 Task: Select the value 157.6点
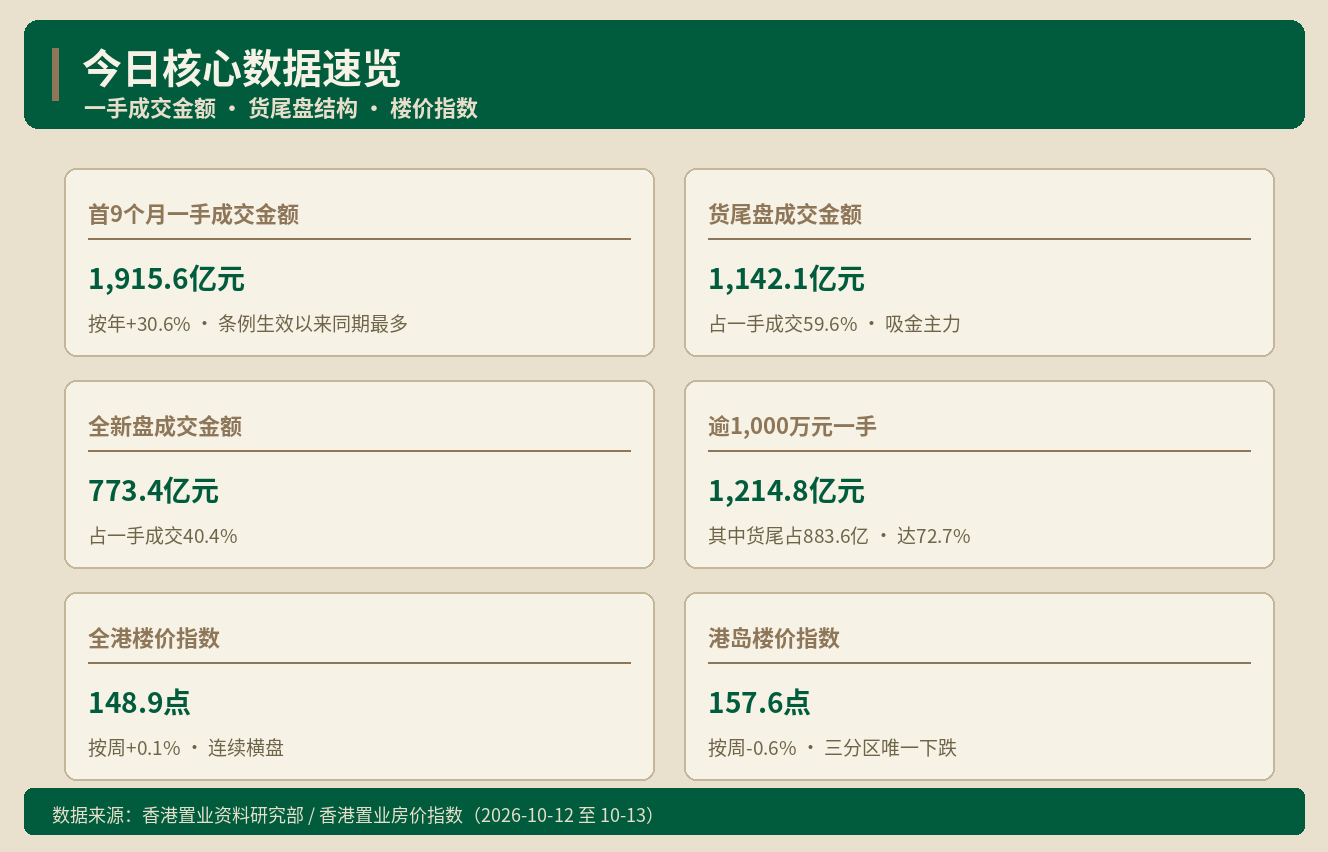pos(759,703)
